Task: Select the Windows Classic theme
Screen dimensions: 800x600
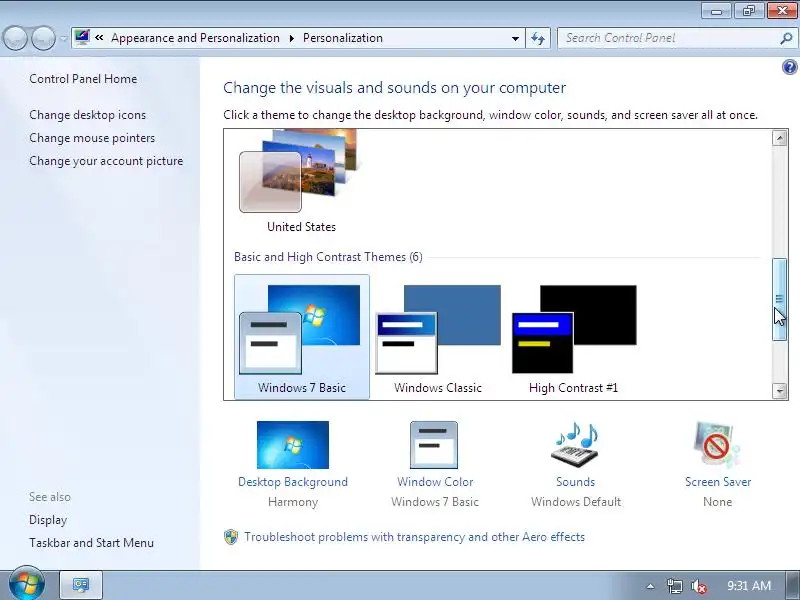Action: pos(438,339)
